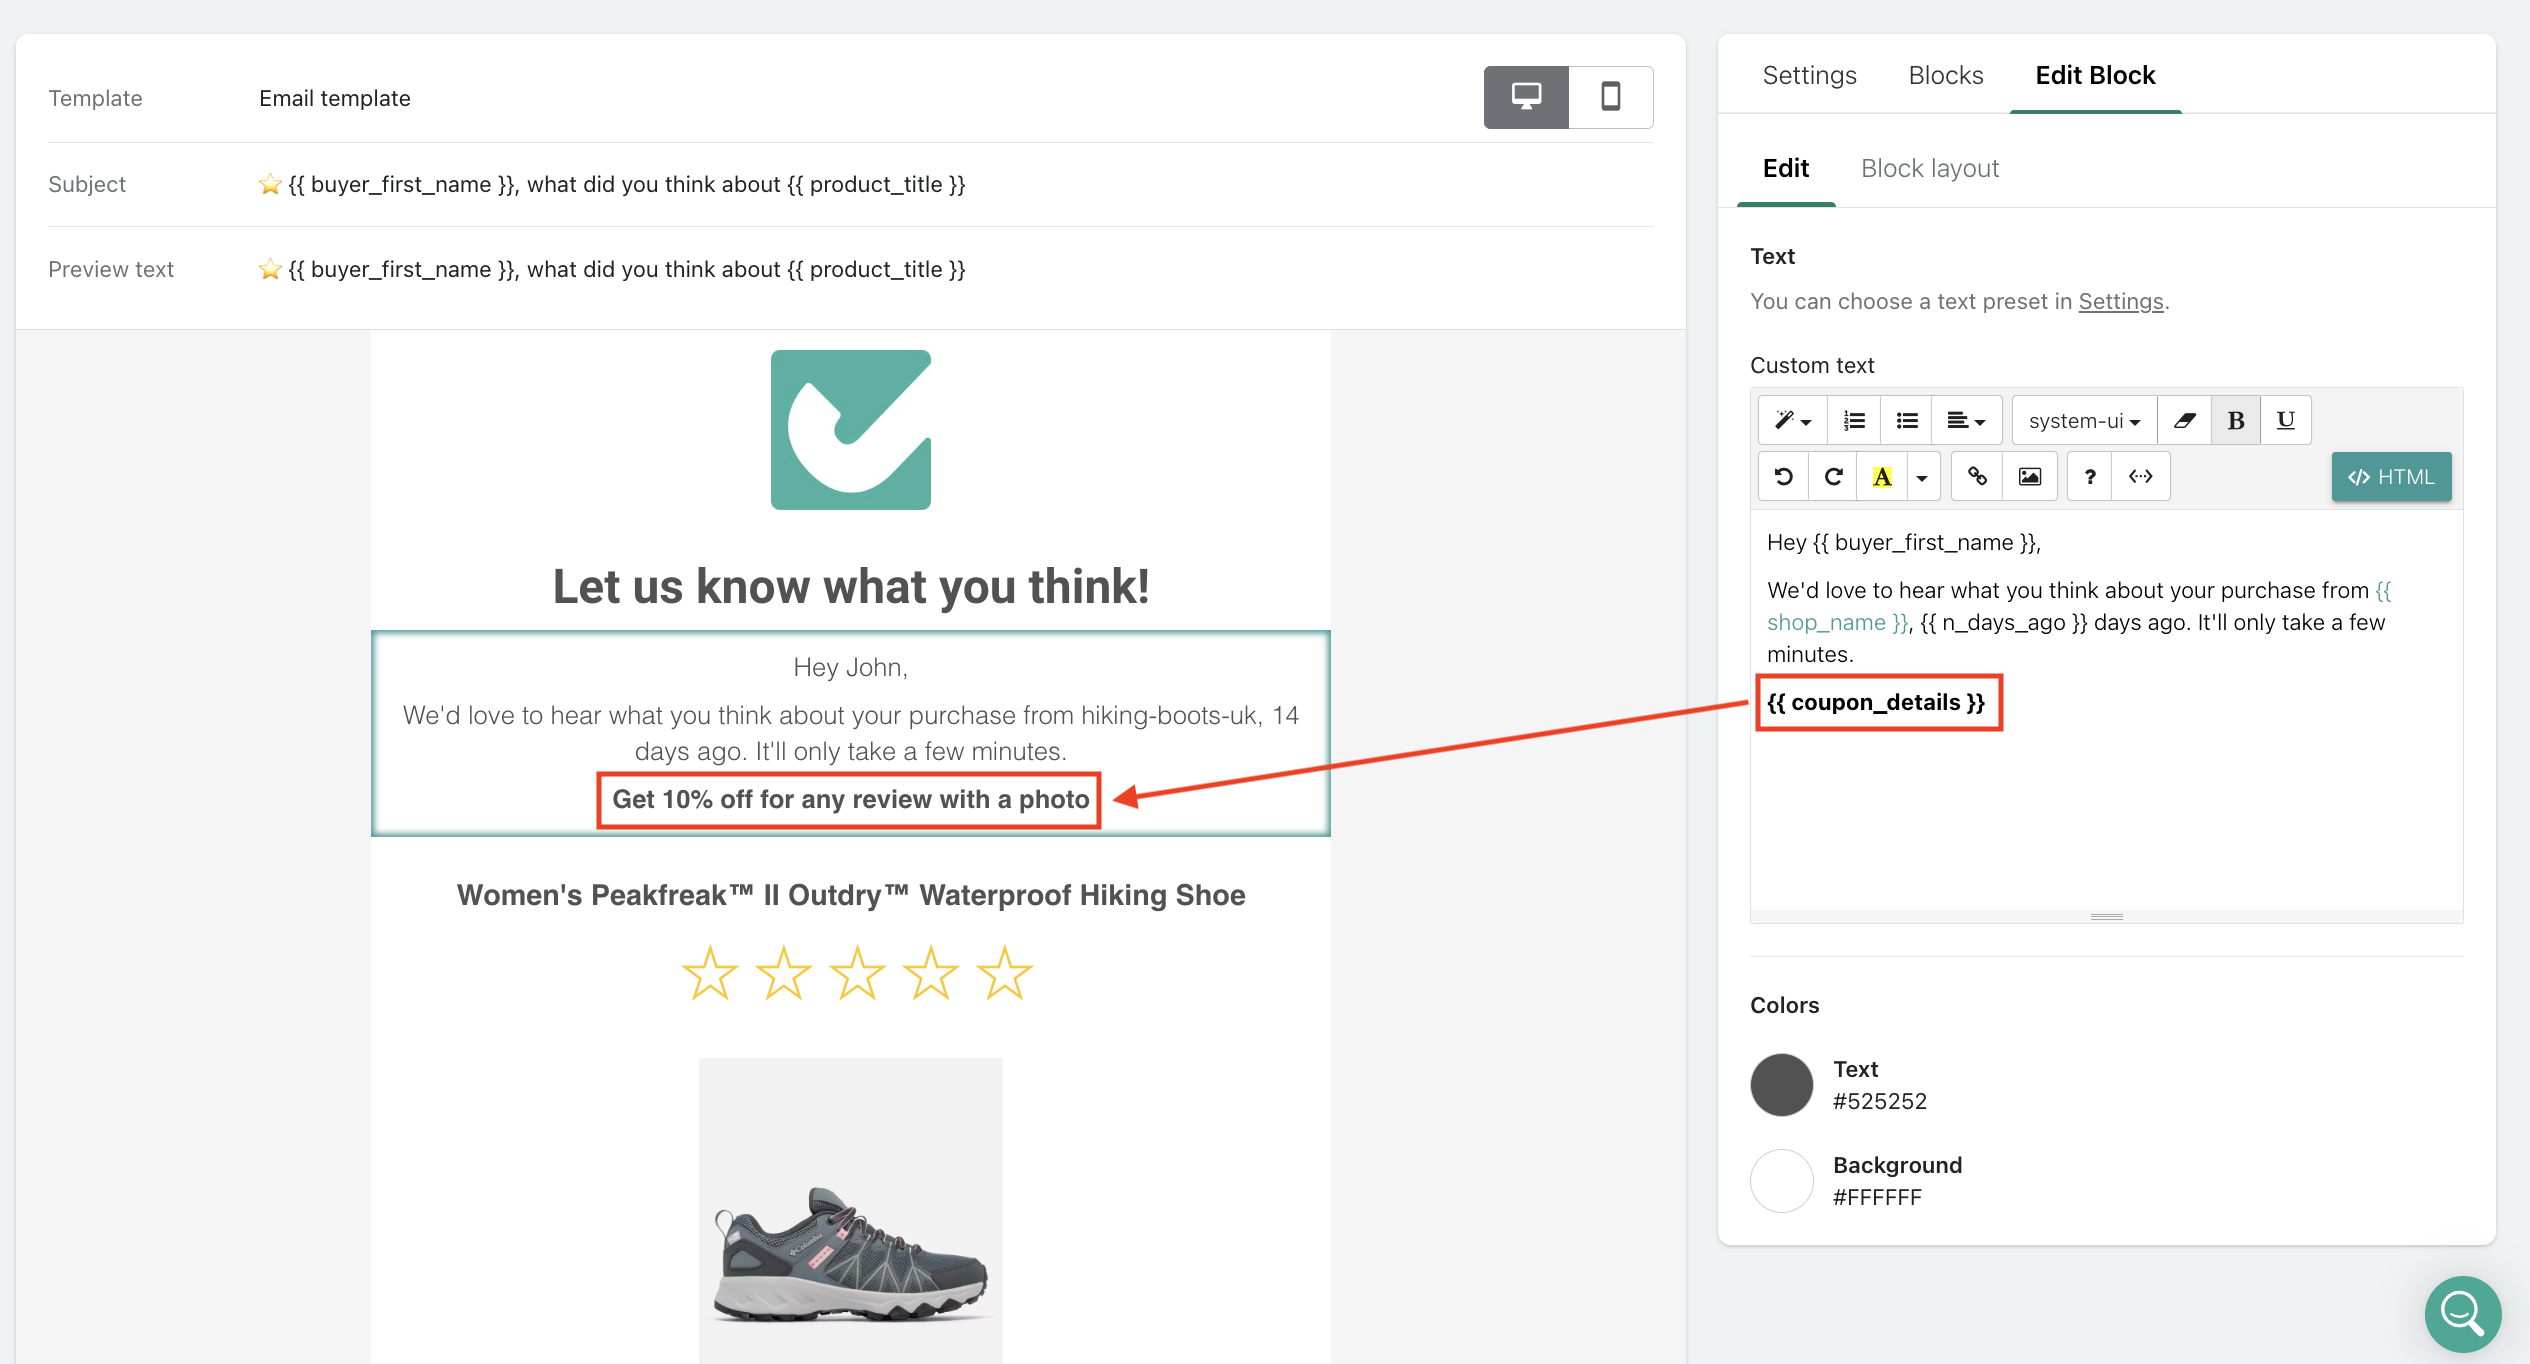Image resolution: width=2530 pixels, height=1364 pixels.
Task: Click the undo icon in editor
Action: (x=1783, y=477)
